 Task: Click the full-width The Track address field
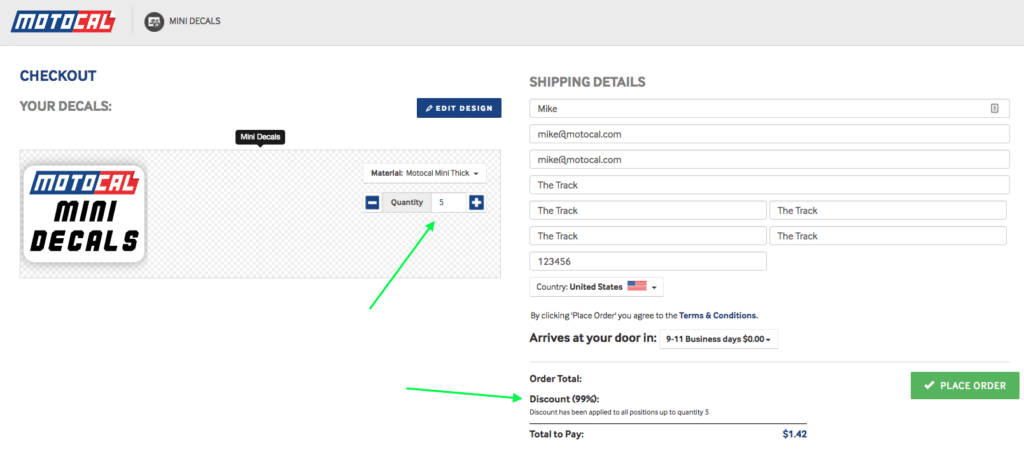point(770,185)
